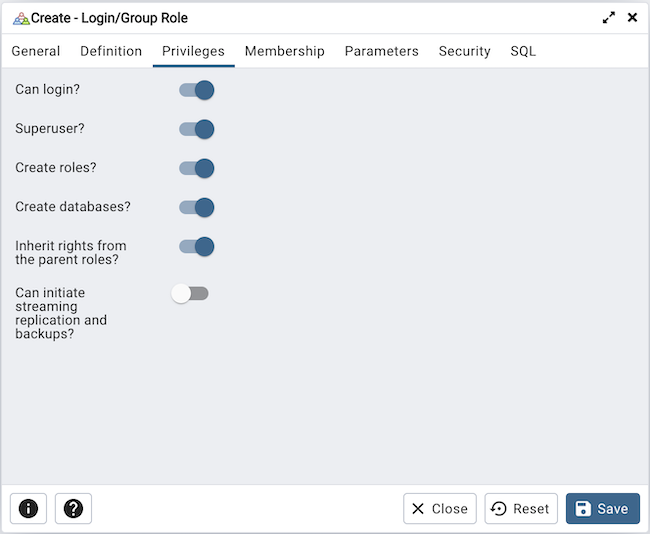The image size is (650, 534).
Task: Open the Security tab
Action: pyautogui.click(x=464, y=51)
